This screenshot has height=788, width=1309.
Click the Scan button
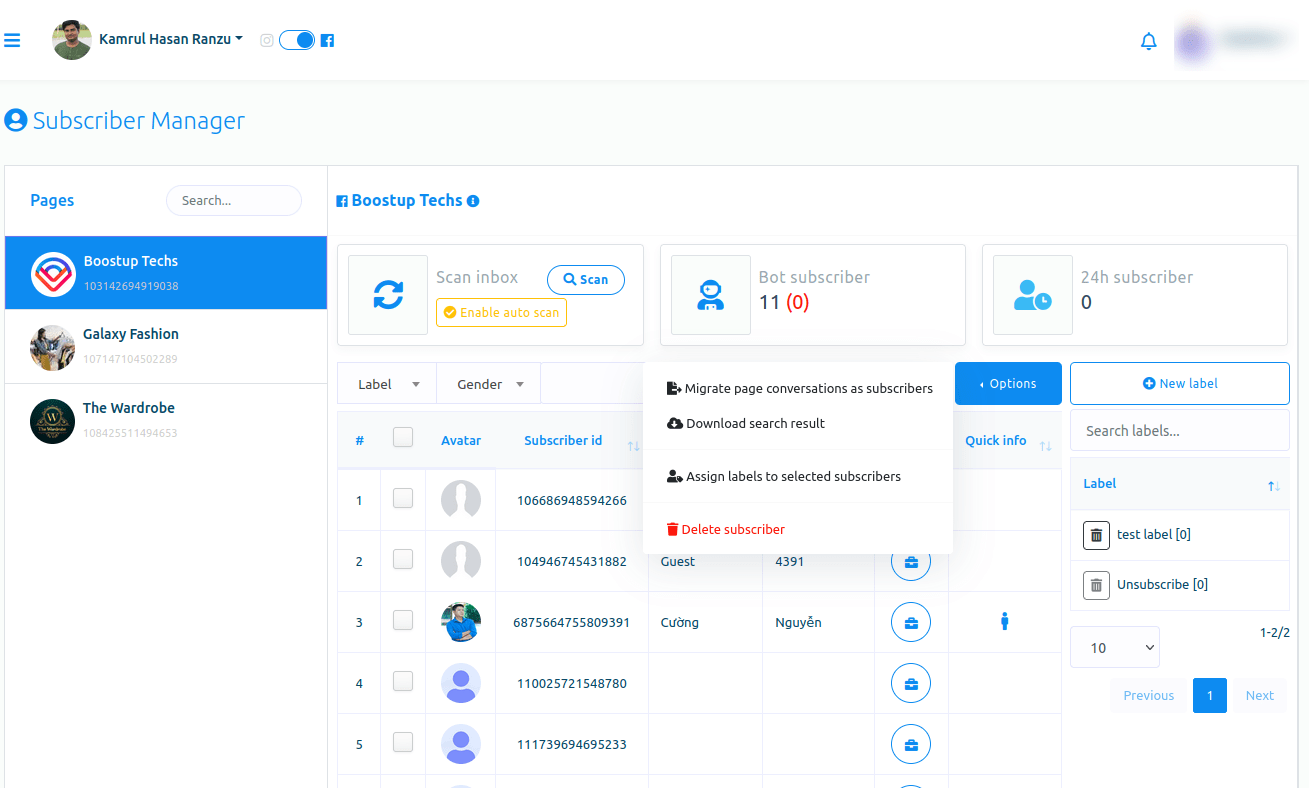585,280
